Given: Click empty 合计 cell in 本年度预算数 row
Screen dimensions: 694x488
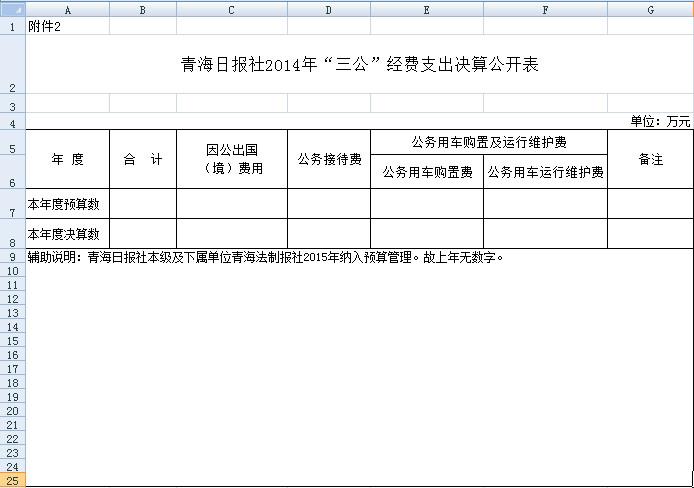Looking at the screenshot, I should (143, 204).
